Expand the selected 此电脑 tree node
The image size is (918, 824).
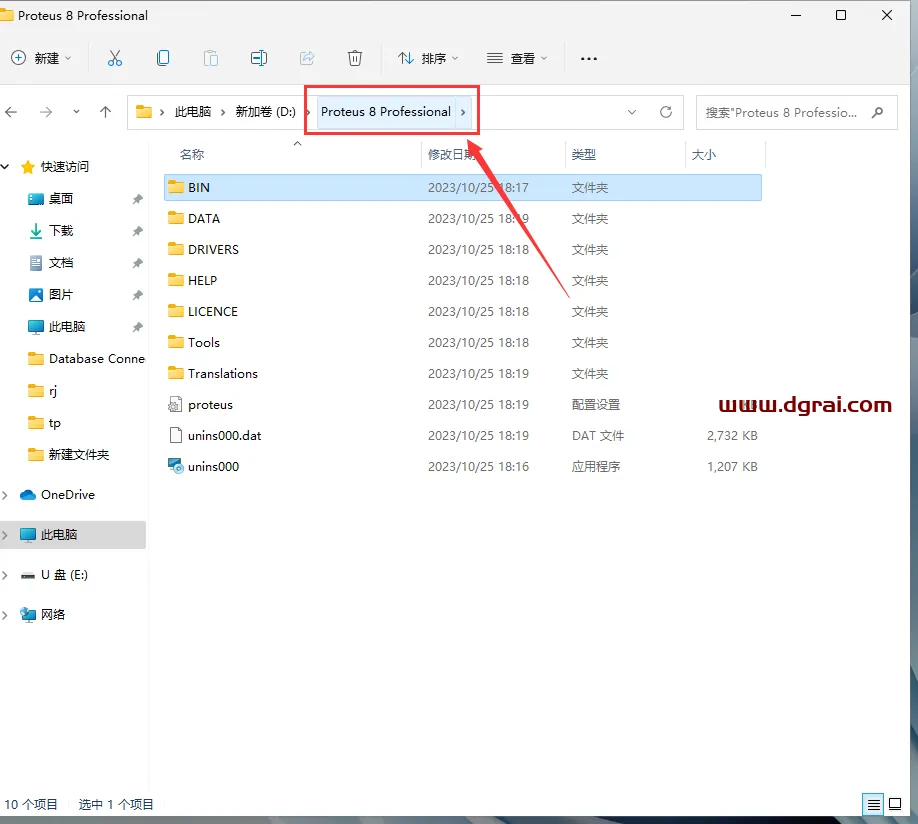pyautogui.click(x=5, y=535)
